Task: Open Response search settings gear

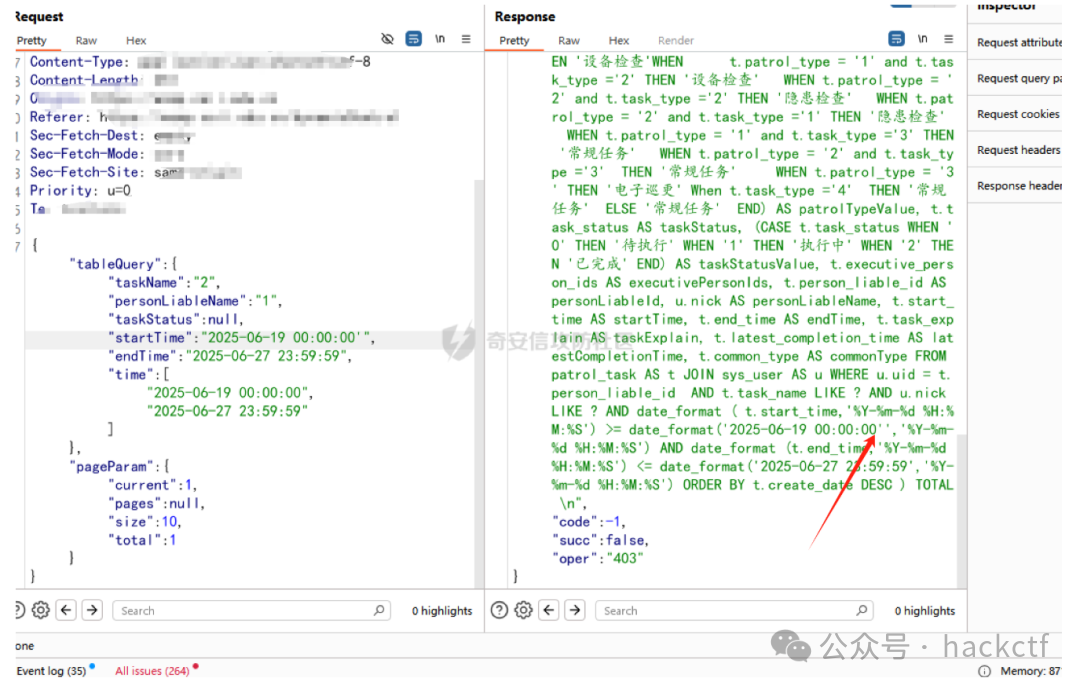Action: pos(523,610)
